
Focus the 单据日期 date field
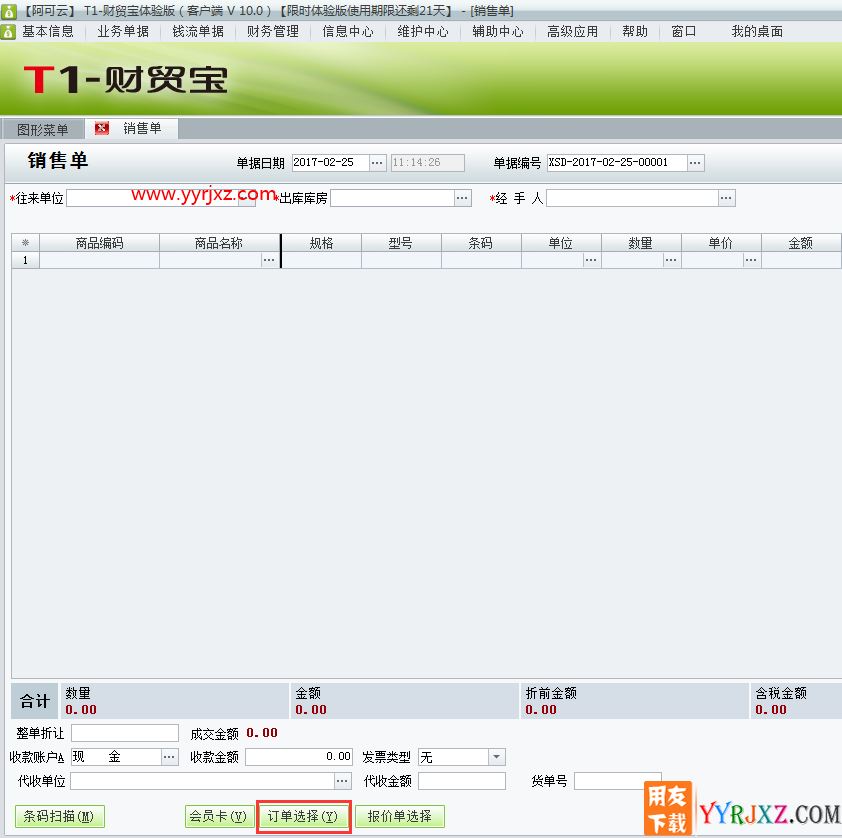click(331, 163)
